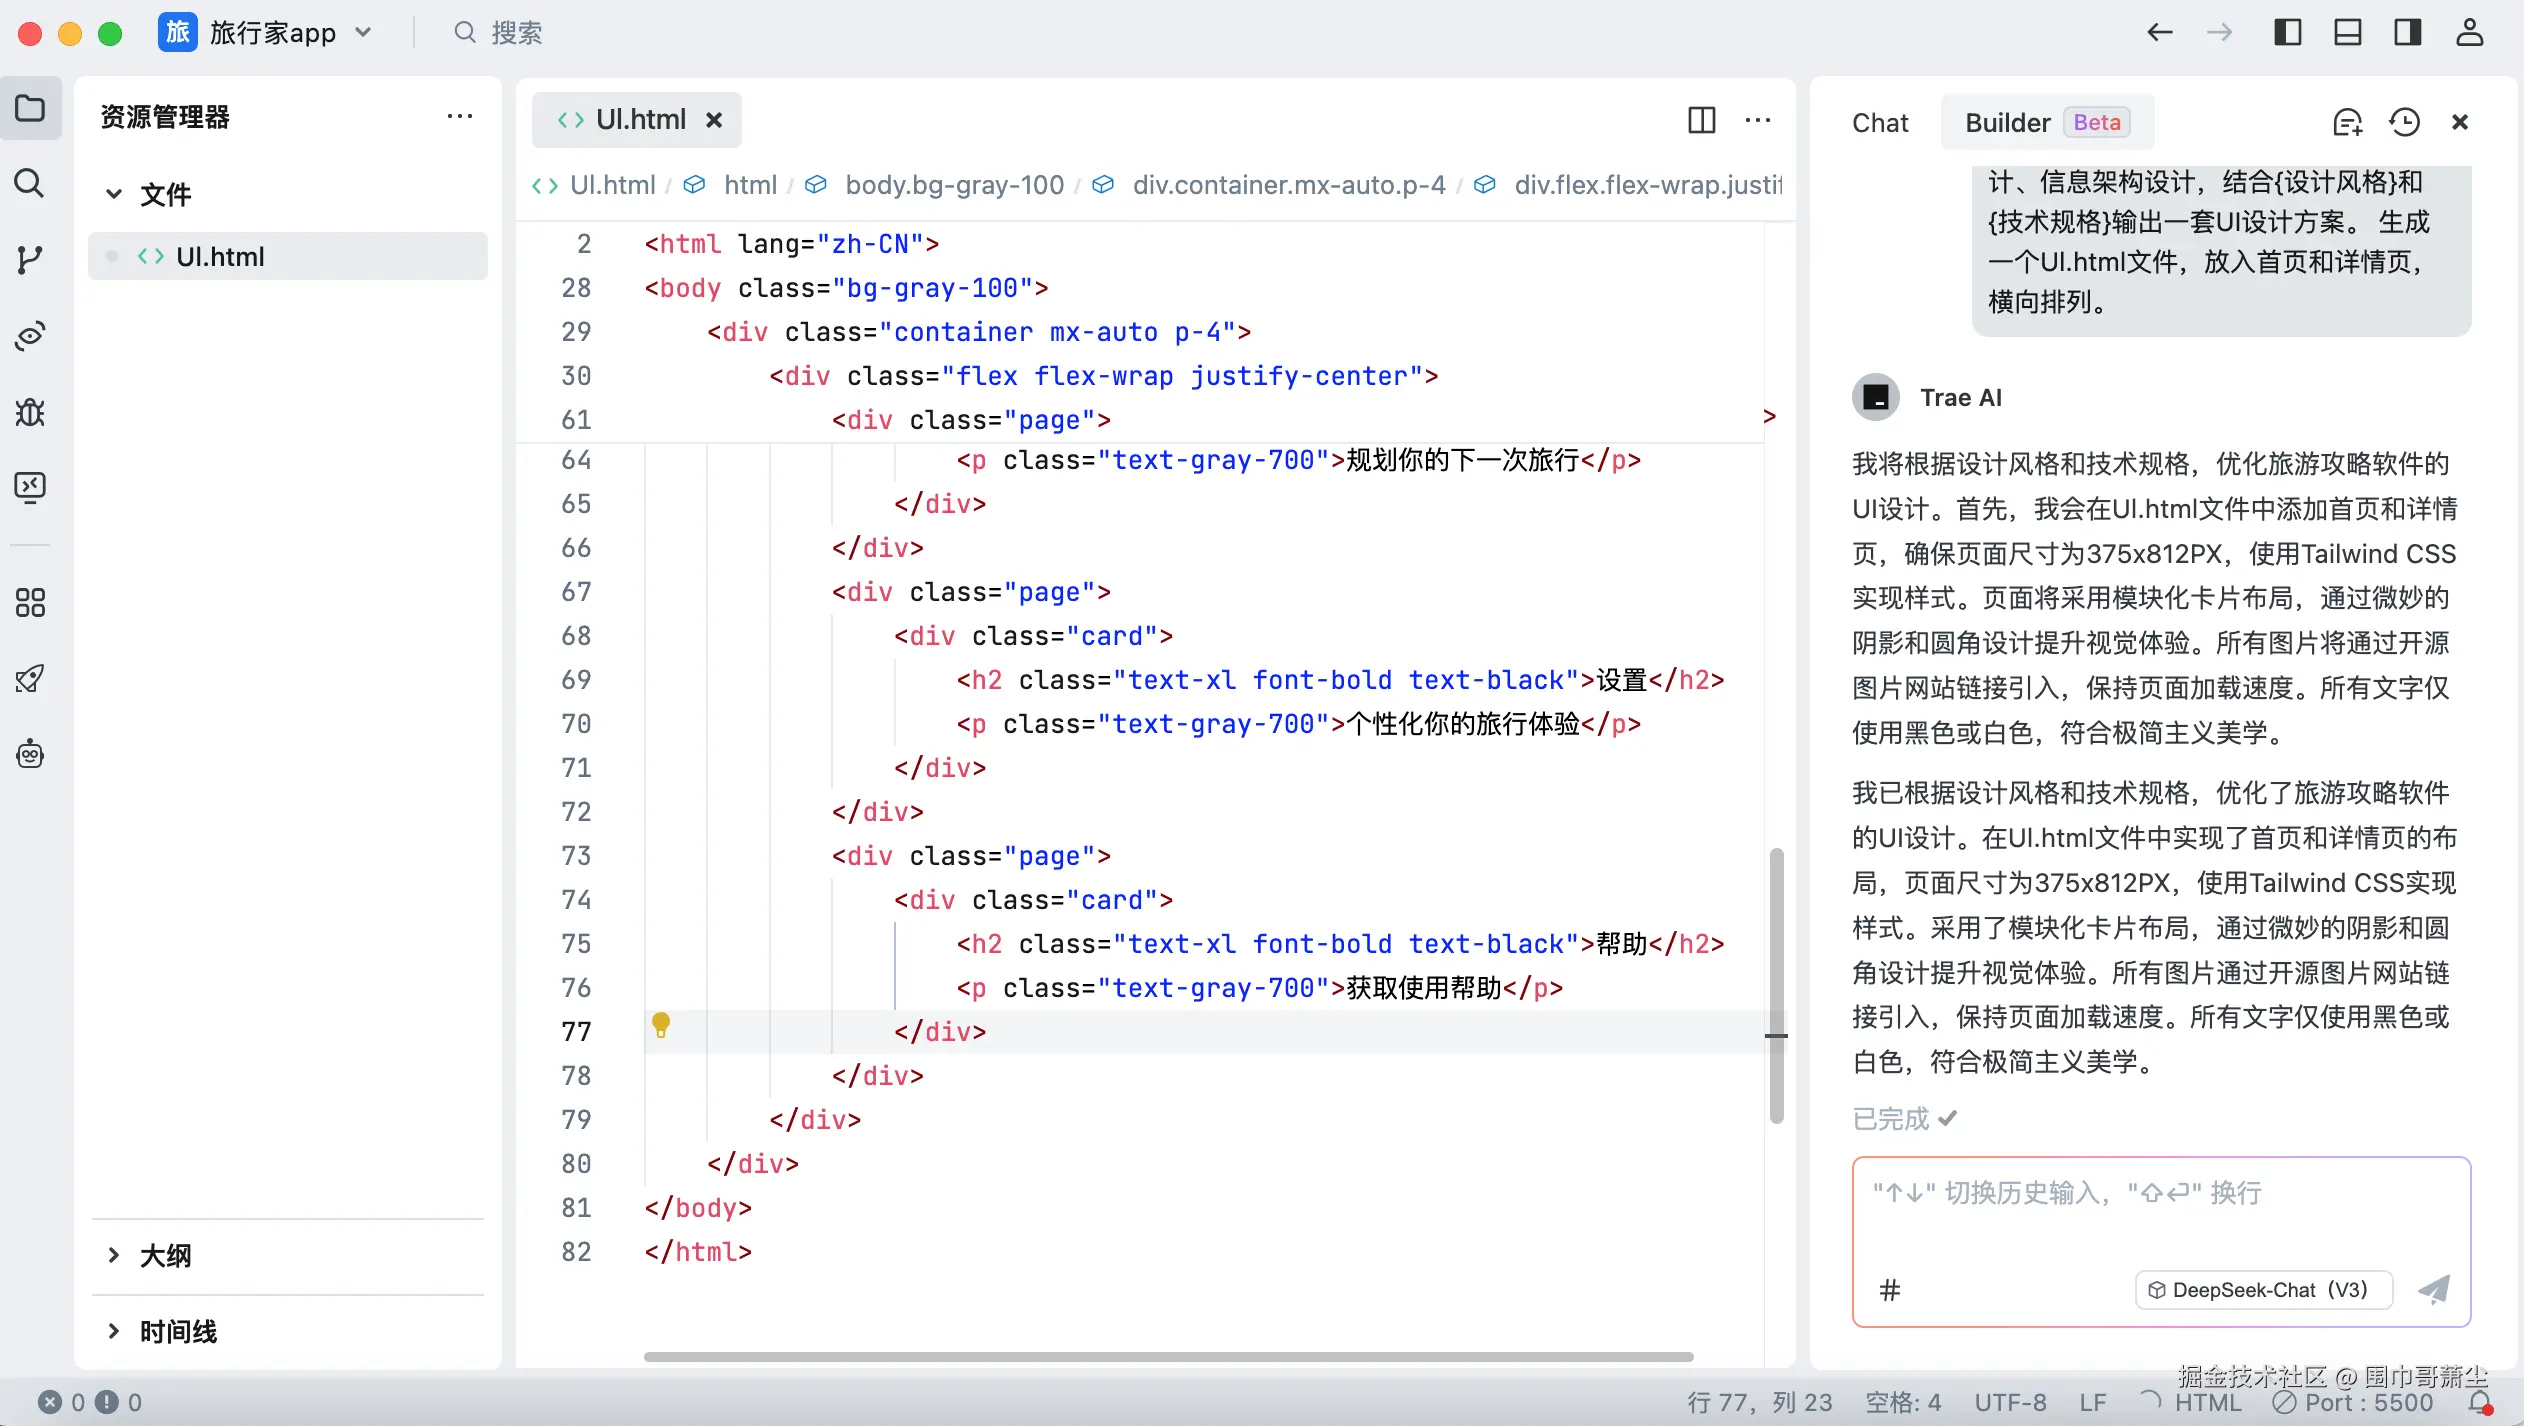Toggle the right AI sidebar layout button
This screenshot has height=1426, width=2524.
point(2408,32)
